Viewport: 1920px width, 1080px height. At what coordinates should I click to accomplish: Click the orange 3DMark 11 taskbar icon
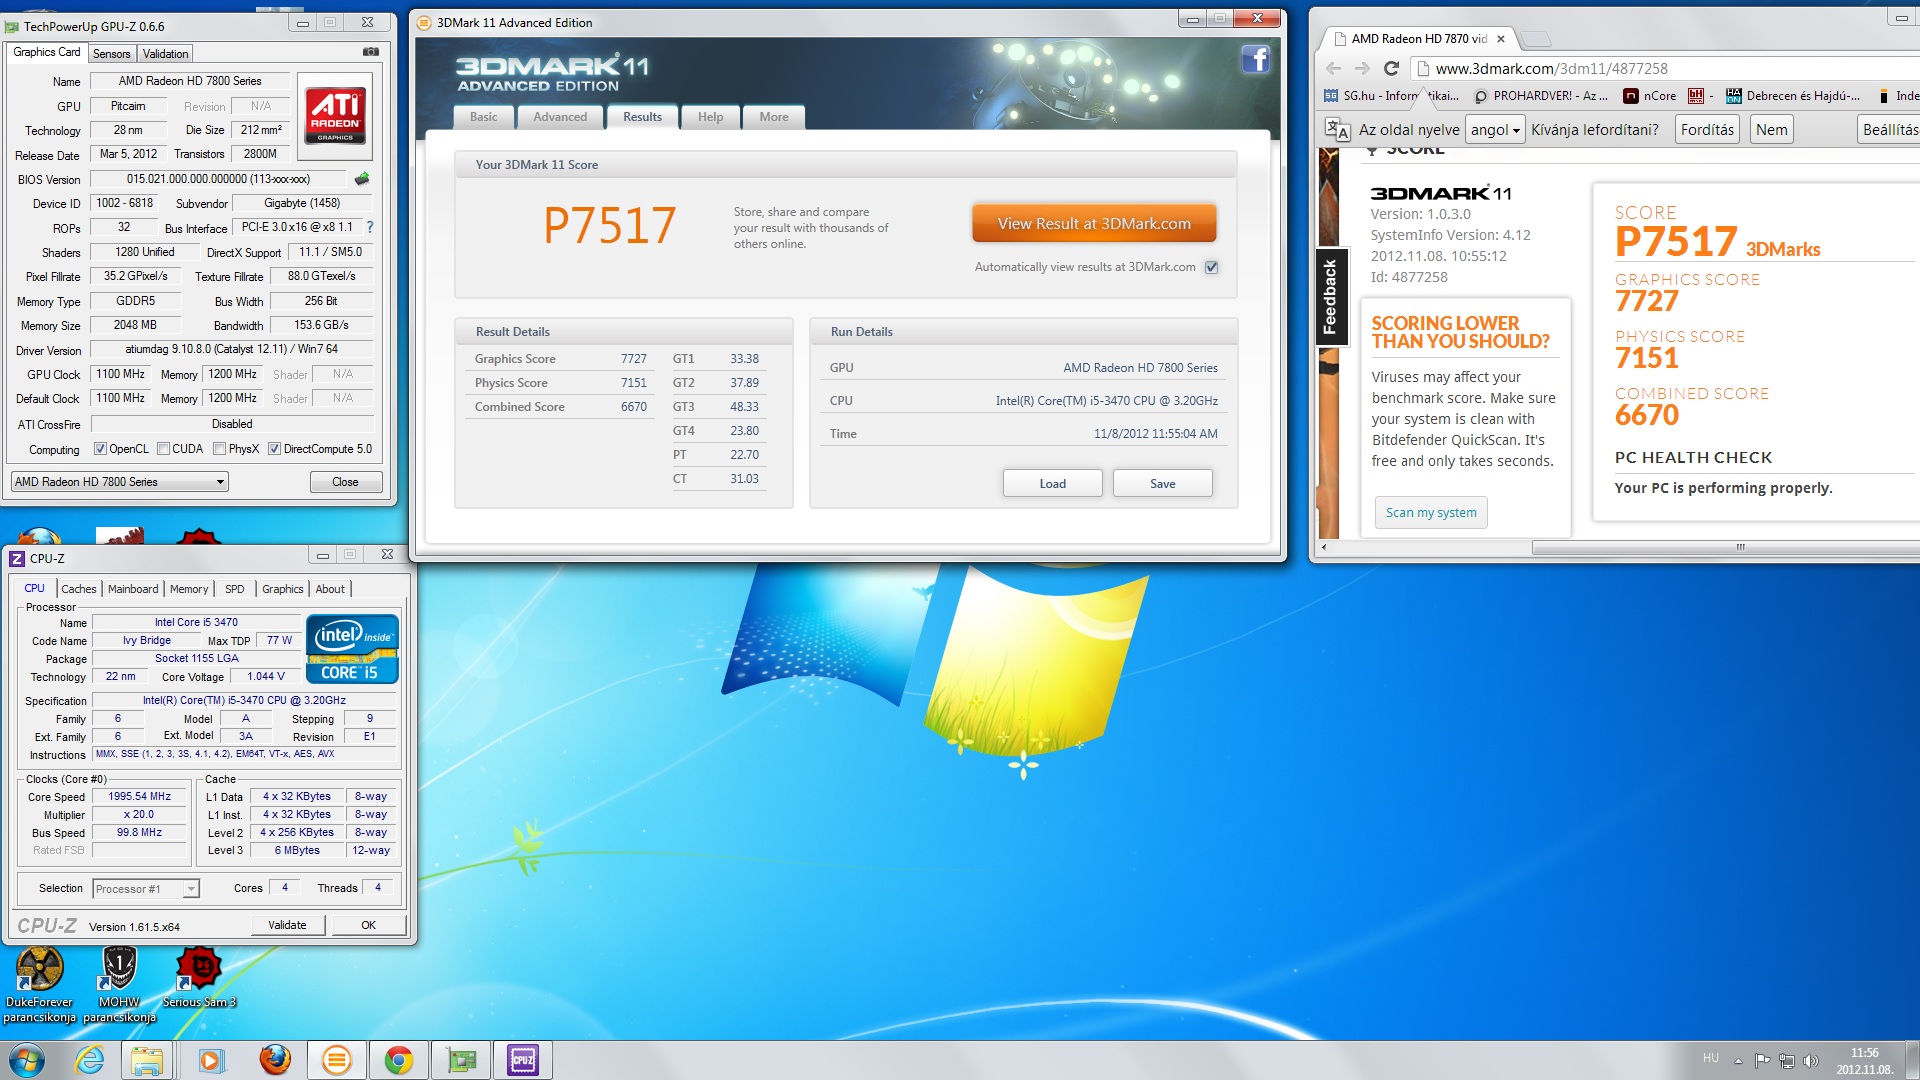(337, 1060)
